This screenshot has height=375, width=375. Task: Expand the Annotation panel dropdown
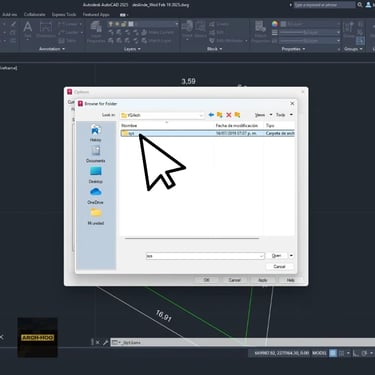pos(52,49)
